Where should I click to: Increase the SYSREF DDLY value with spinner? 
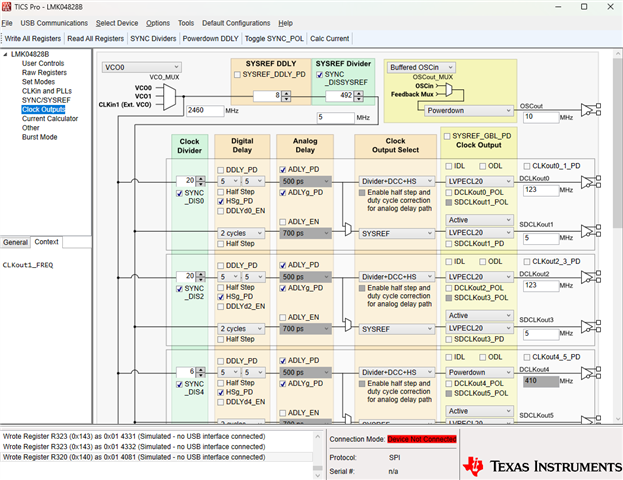click(286, 93)
